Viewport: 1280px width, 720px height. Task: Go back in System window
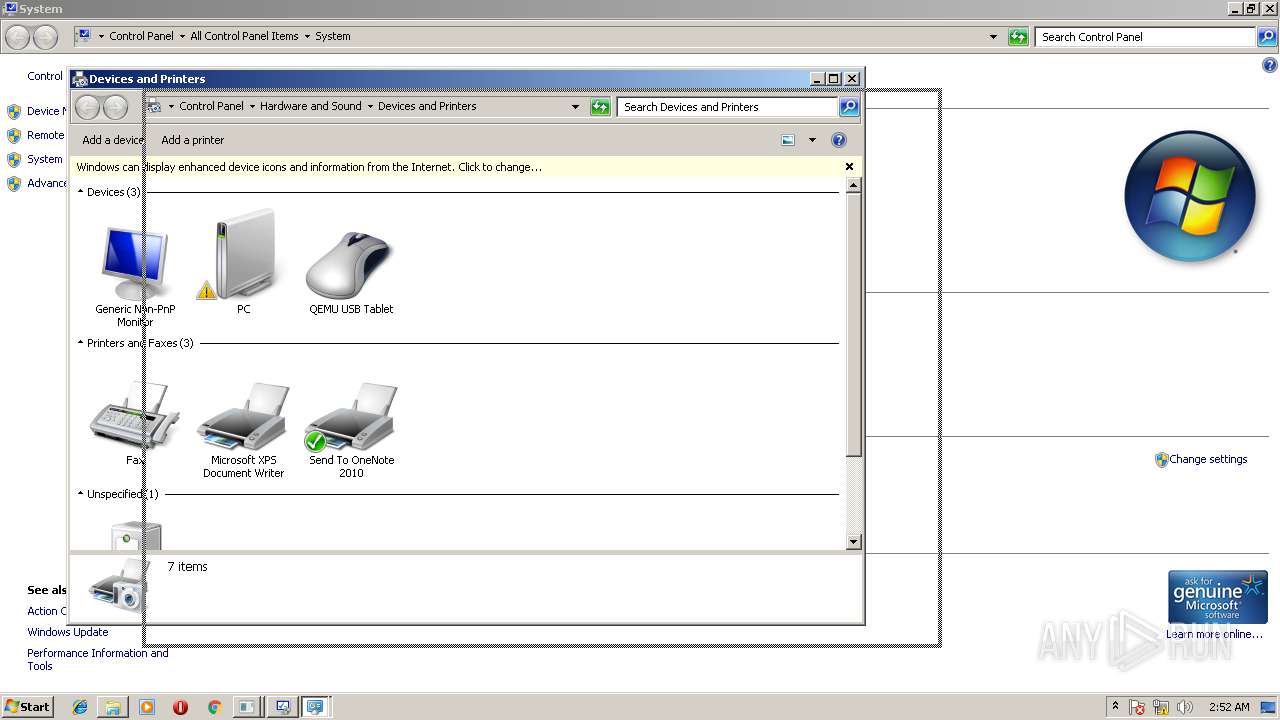click(17, 37)
